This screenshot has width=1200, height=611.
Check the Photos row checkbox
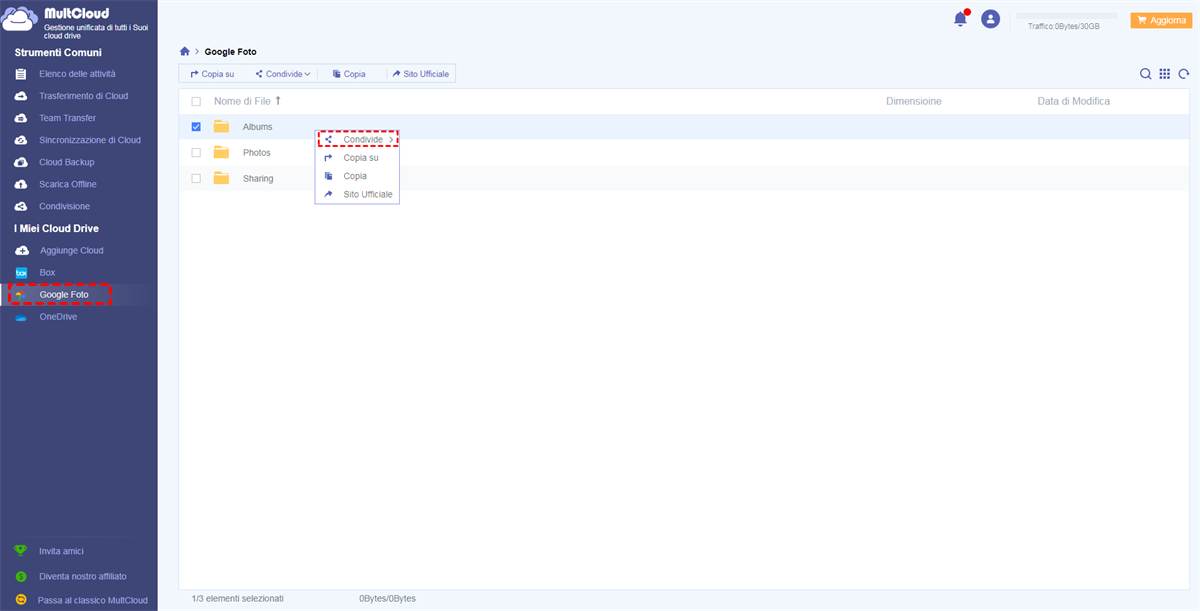pos(196,153)
